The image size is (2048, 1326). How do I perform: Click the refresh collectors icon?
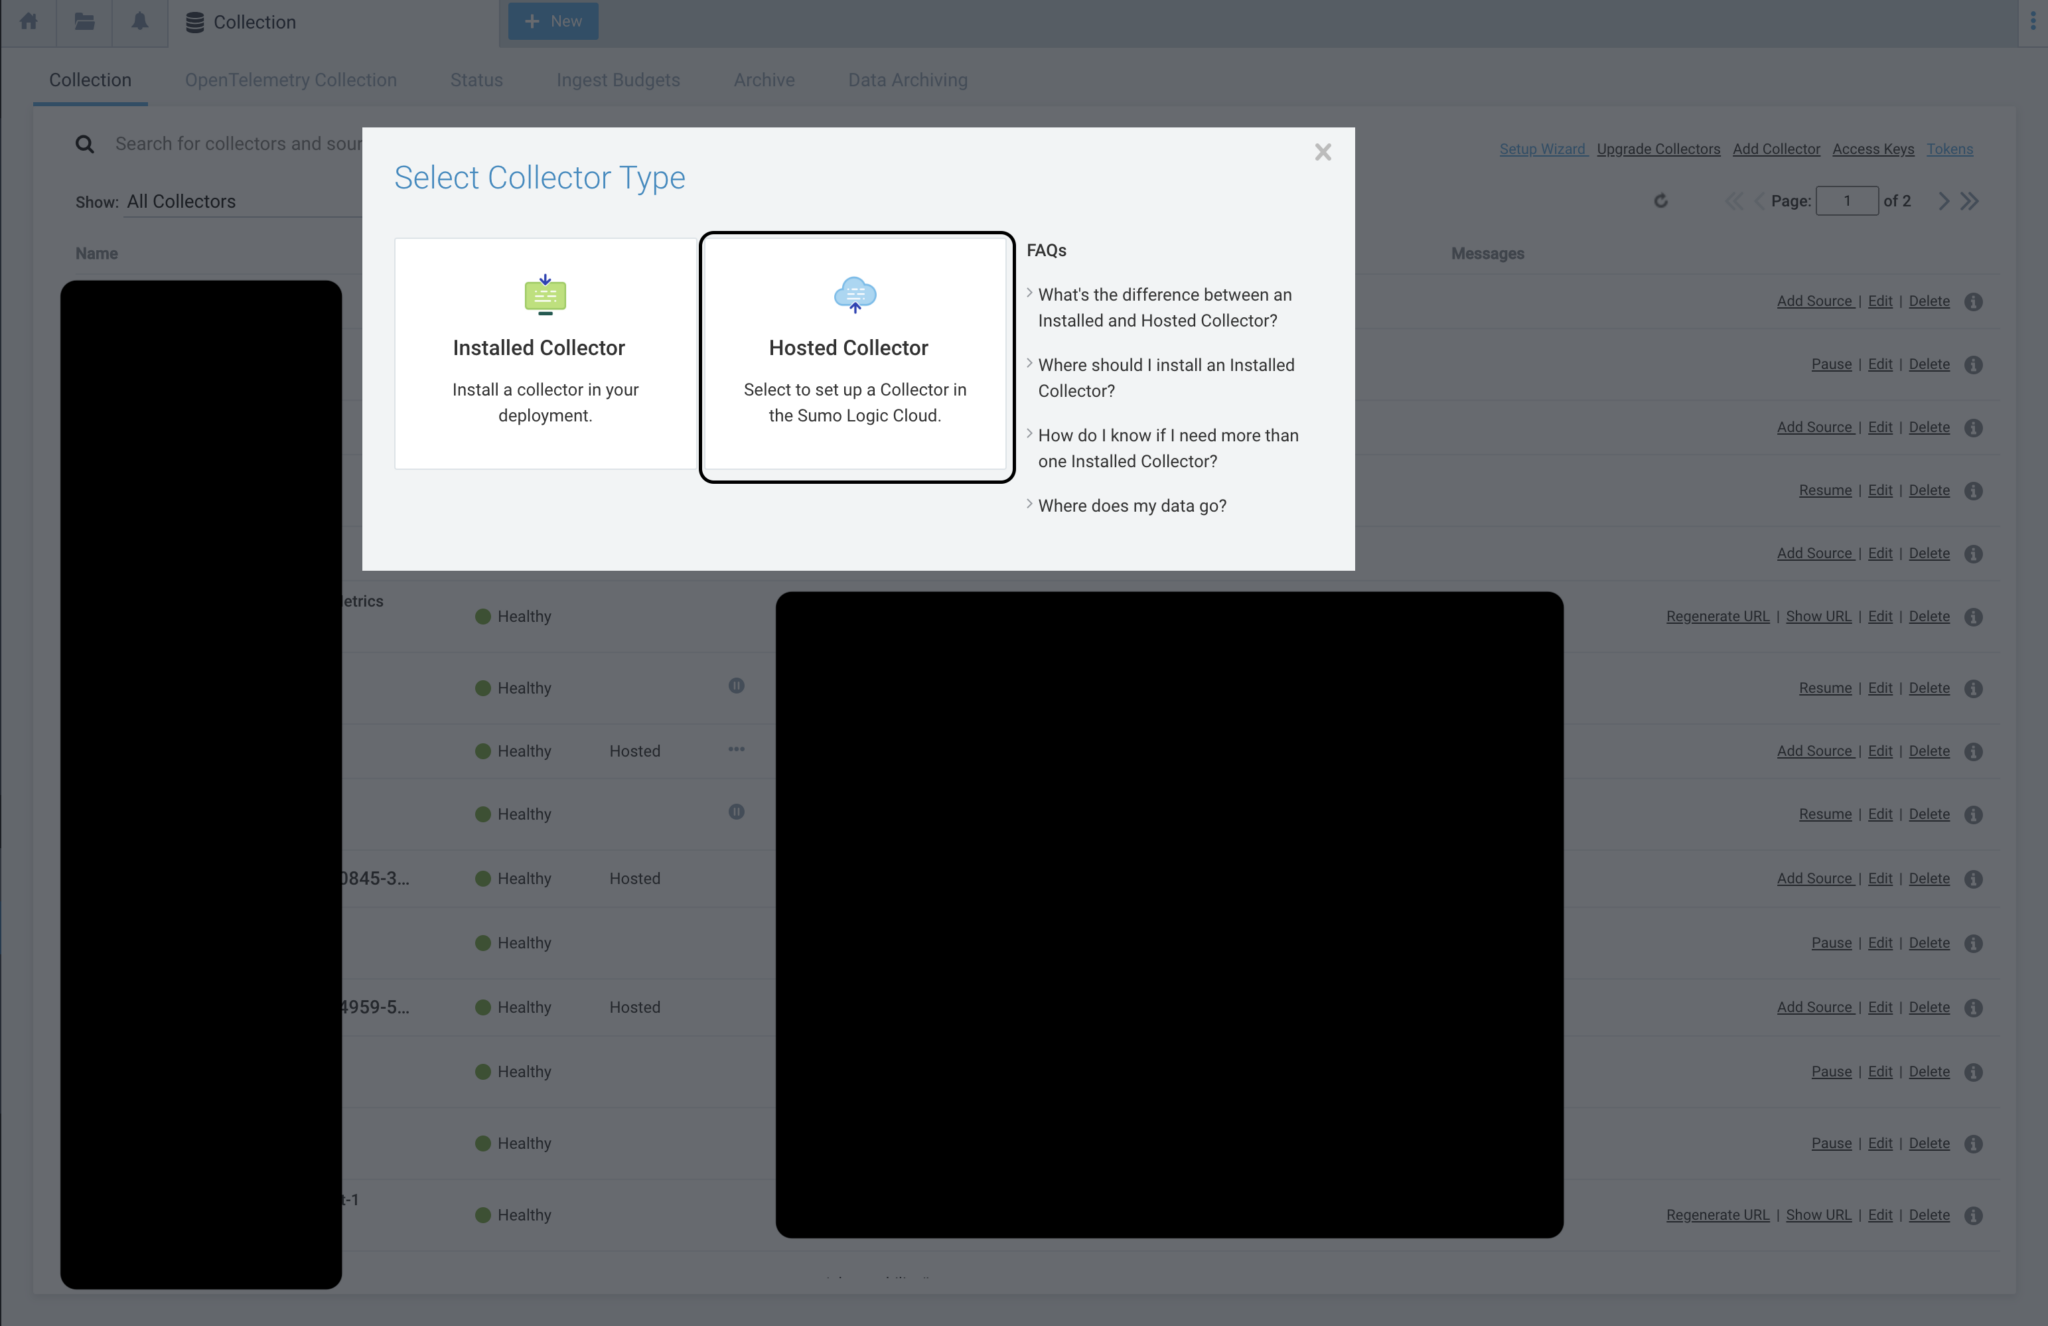(x=1660, y=201)
